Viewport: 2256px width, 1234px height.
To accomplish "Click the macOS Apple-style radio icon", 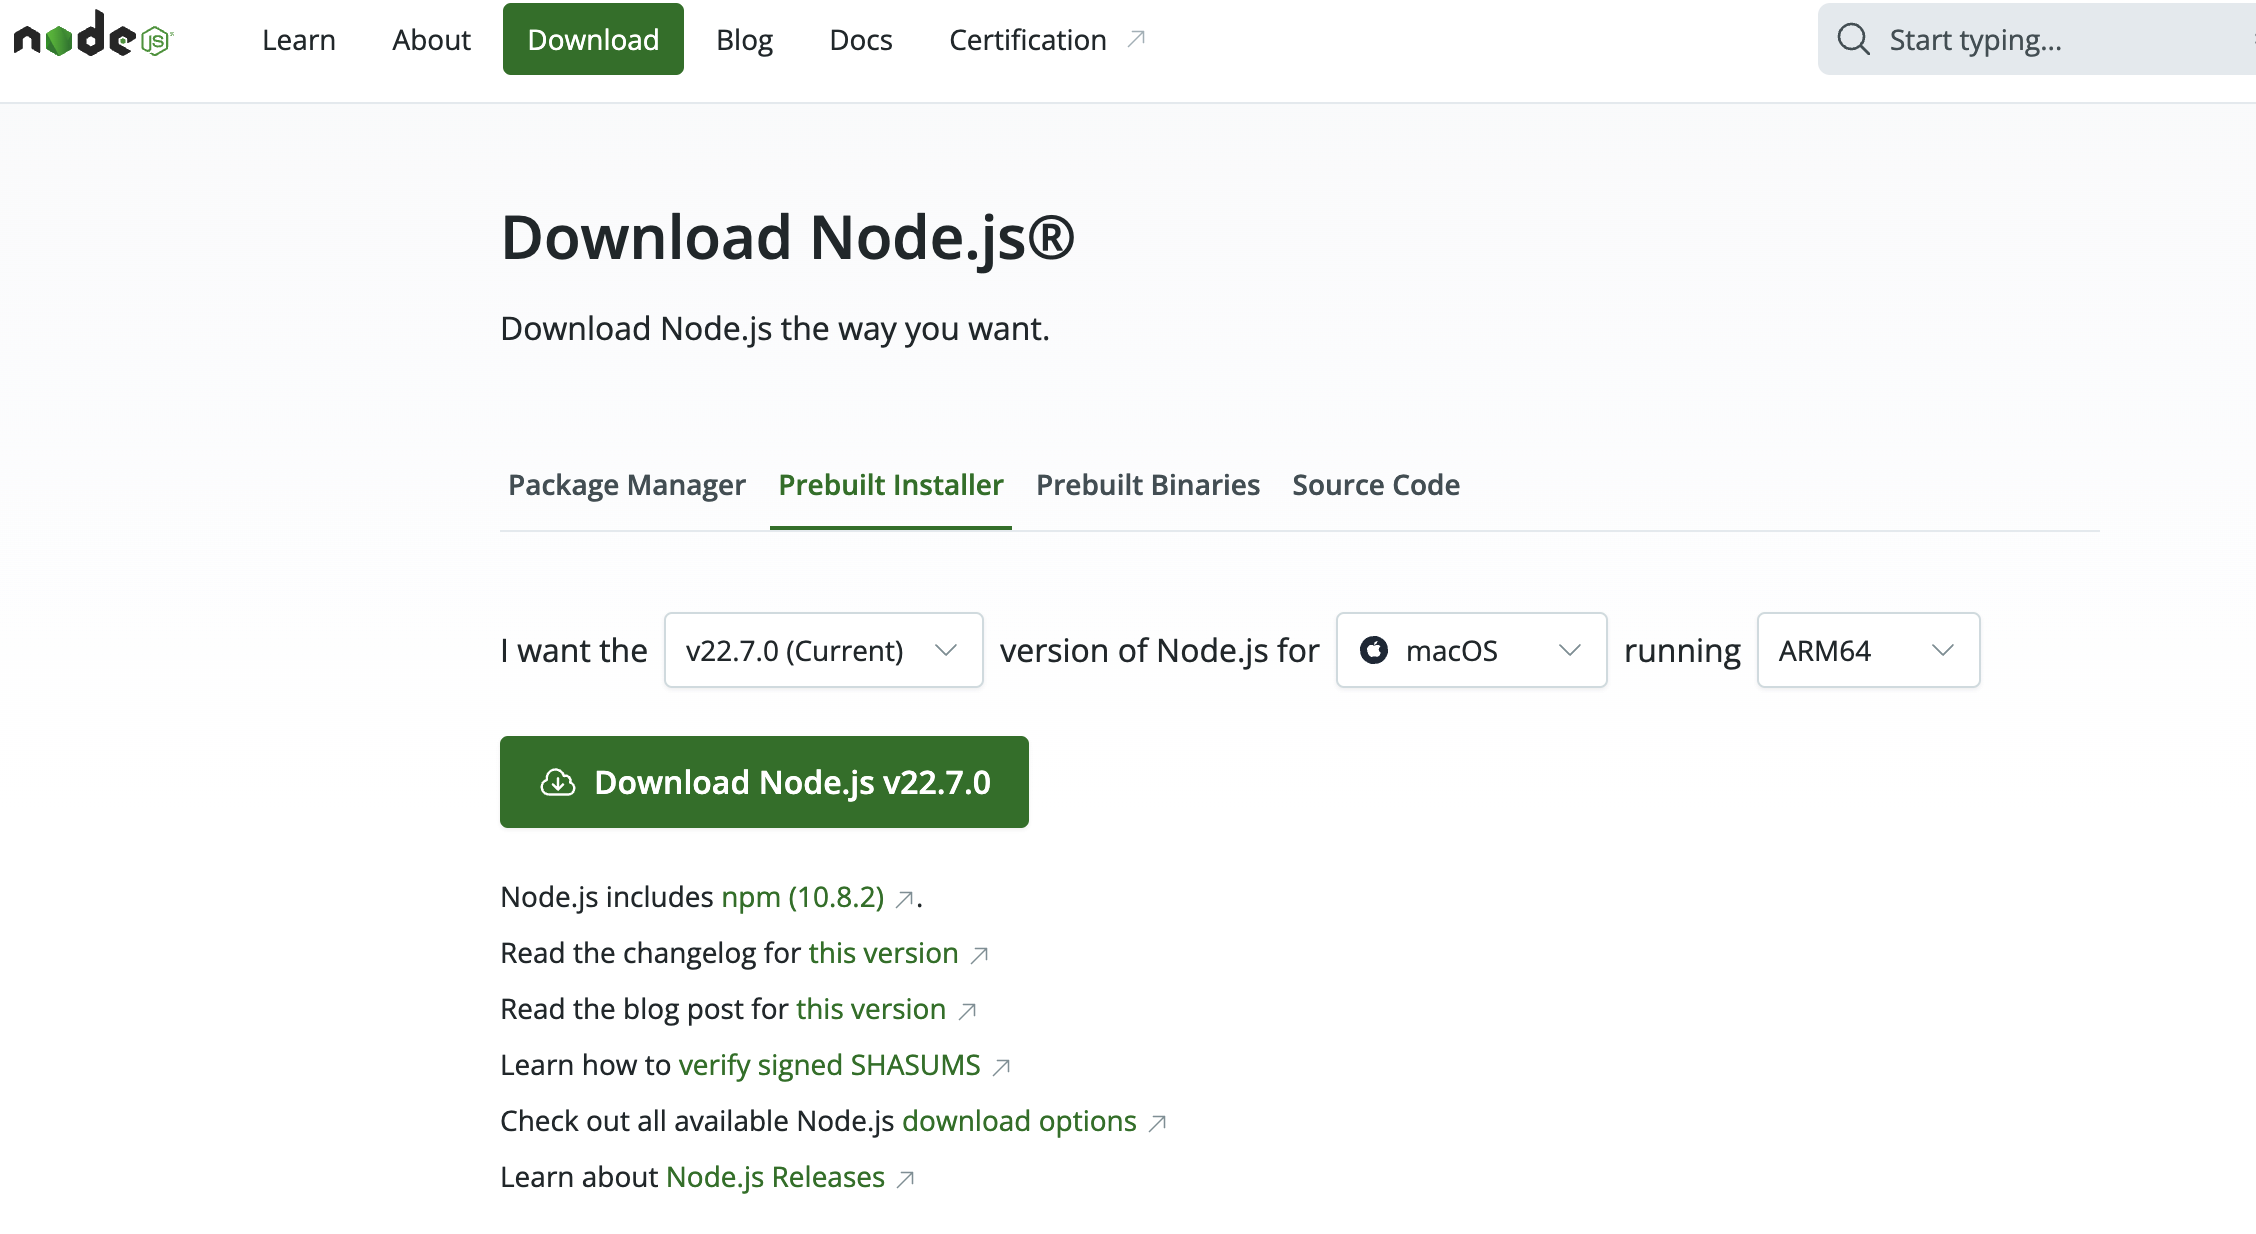I will point(1373,649).
